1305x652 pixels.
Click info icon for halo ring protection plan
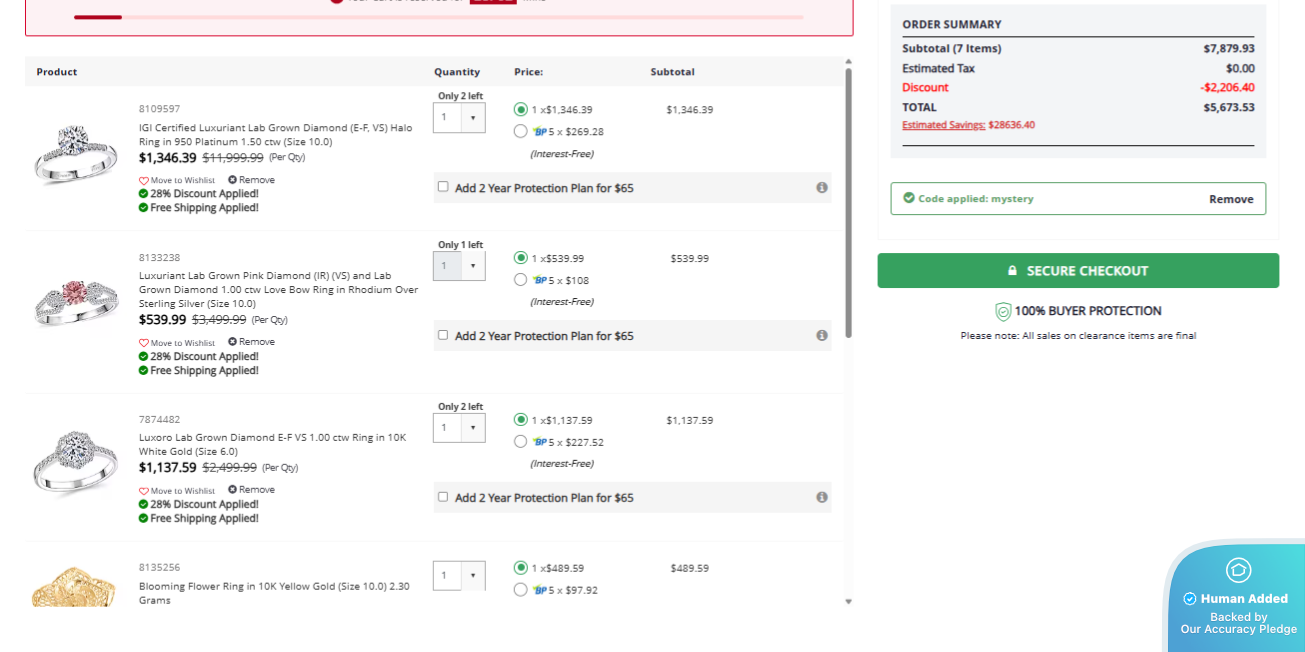pyautogui.click(x=821, y=188)
